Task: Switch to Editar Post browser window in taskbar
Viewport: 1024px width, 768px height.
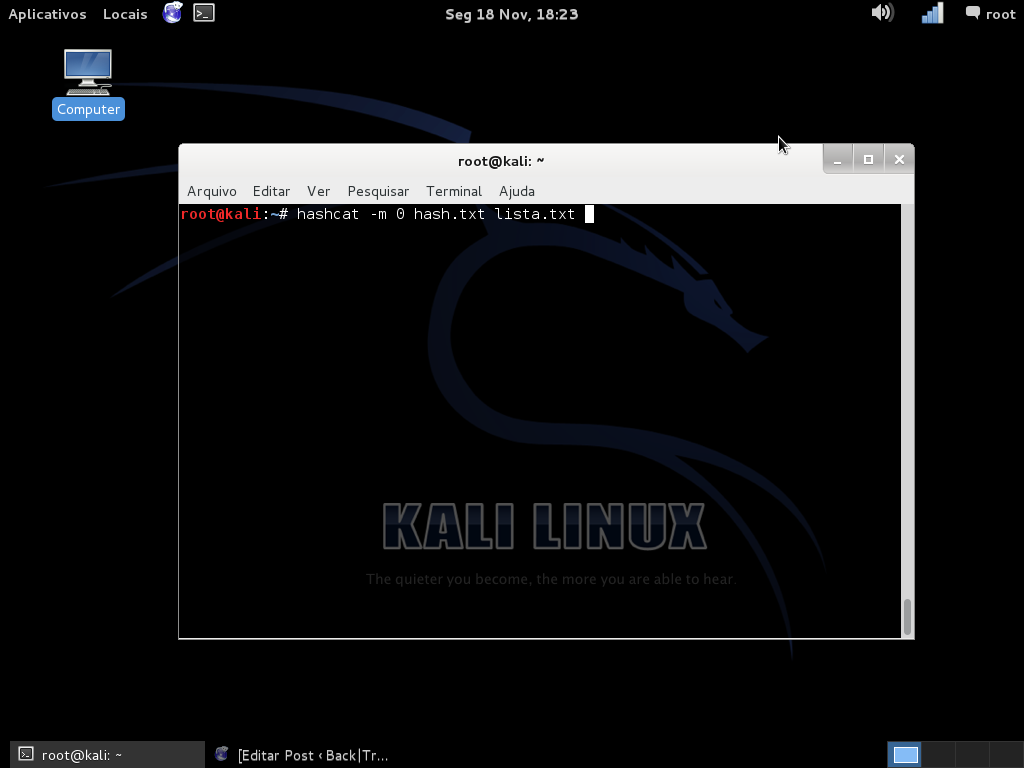Action: click(302, 755)
